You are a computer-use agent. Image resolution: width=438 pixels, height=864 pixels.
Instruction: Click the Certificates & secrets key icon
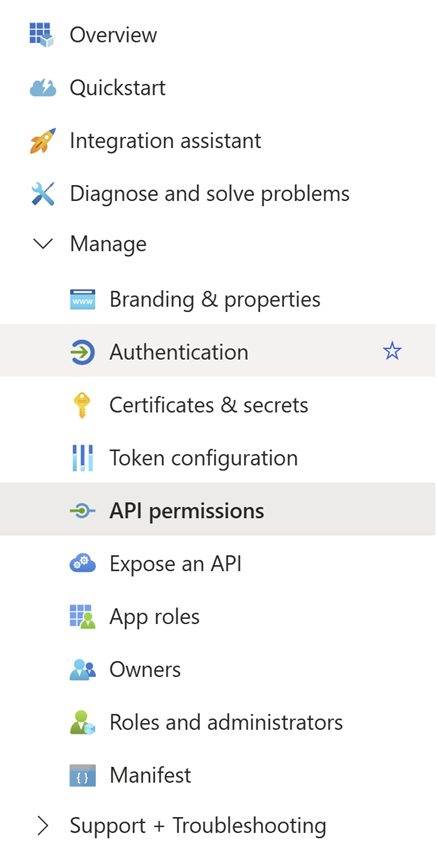pos(82,405)
